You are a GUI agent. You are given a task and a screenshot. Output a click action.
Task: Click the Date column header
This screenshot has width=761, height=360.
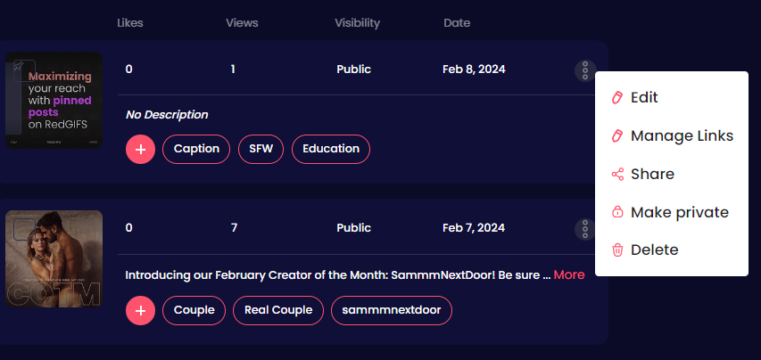457,23
